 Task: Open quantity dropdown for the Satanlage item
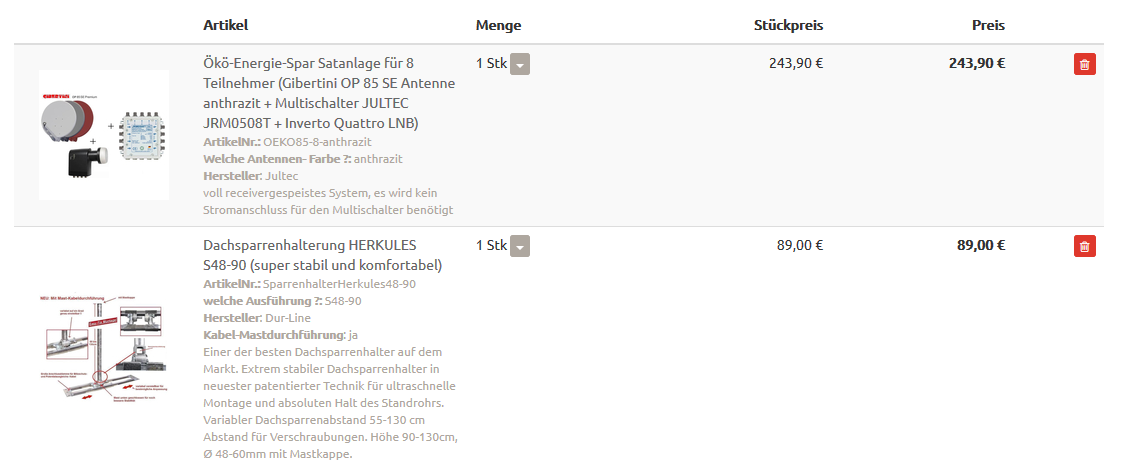pyautogui.click(x=520, y=64)
